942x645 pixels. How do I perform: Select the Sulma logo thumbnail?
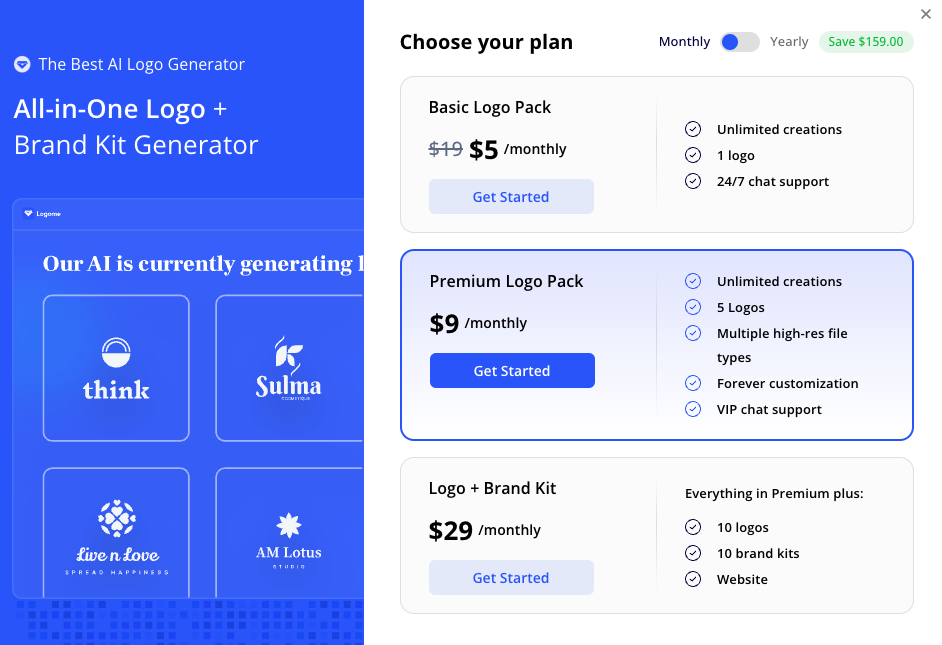point(288,368)
